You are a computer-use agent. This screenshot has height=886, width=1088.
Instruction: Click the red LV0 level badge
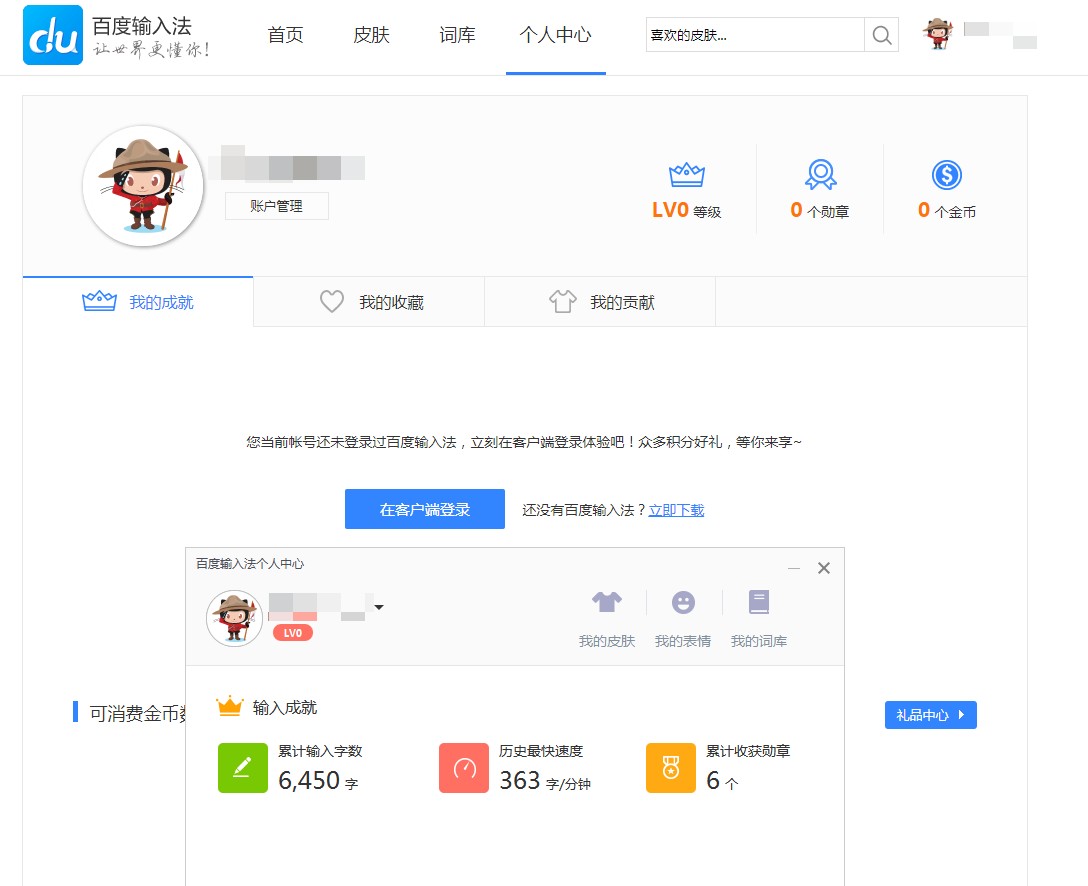point(293,633)
